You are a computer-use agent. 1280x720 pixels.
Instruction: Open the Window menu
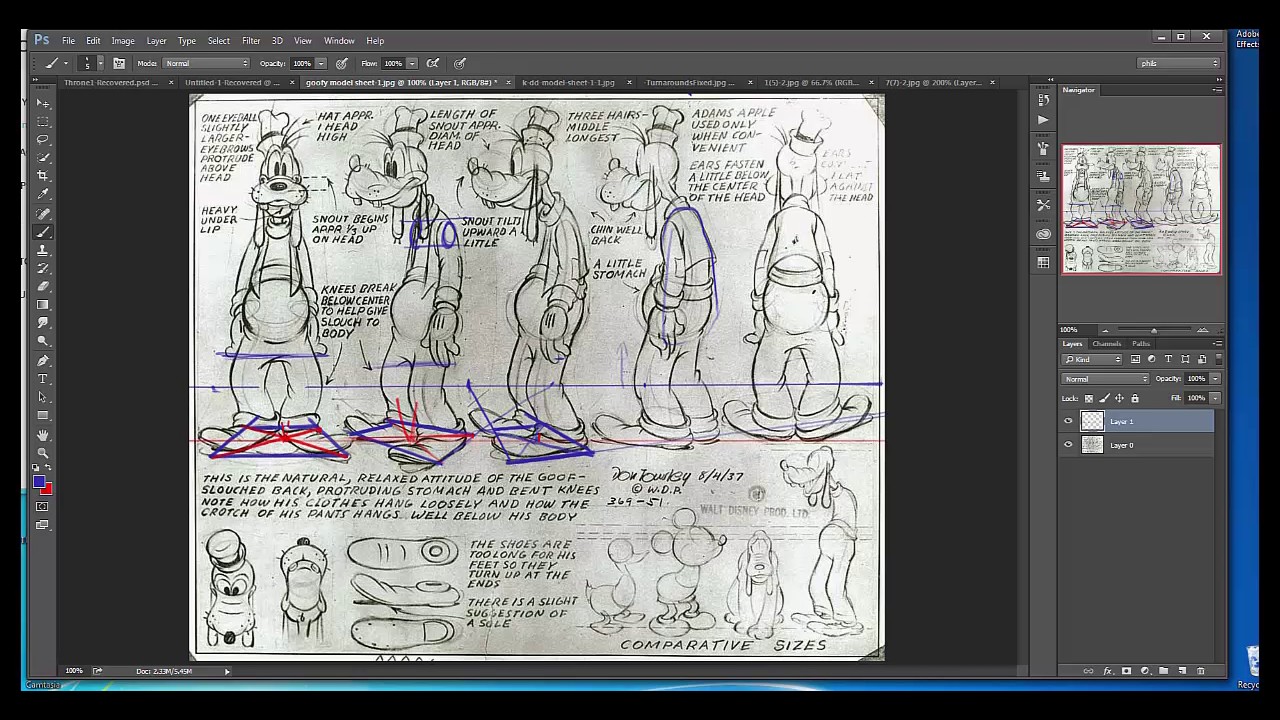339,41
